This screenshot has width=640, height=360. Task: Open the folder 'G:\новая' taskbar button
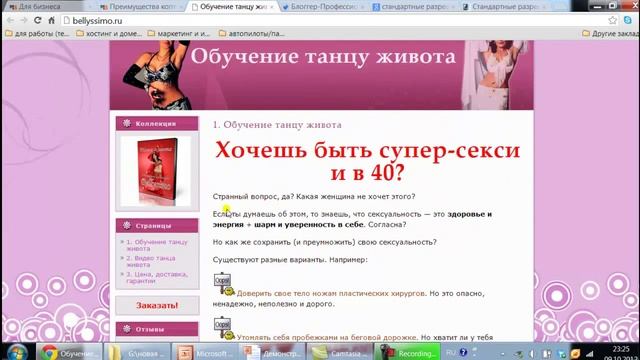point(137,352)
